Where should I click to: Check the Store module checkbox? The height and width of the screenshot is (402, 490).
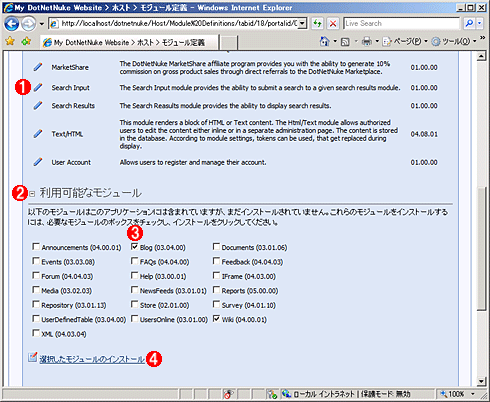134,304
